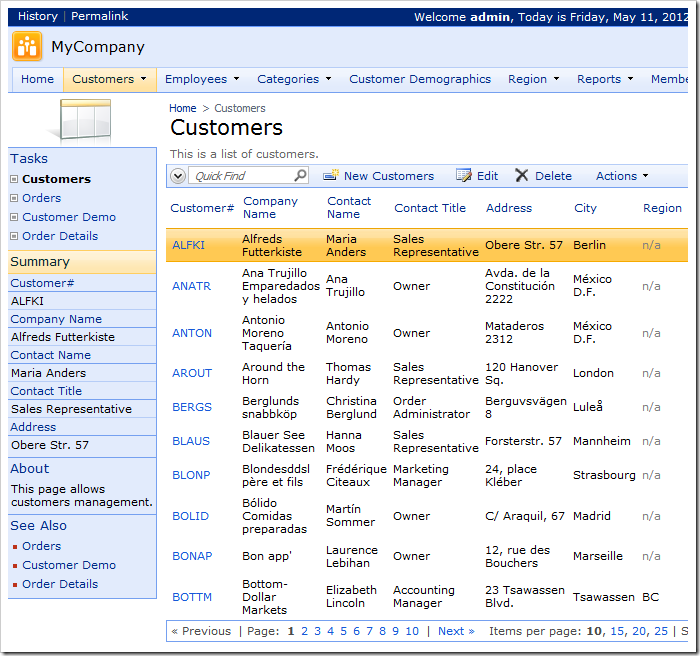Click the New Customers button label
The image size is (700, 656).
[389, 176]
